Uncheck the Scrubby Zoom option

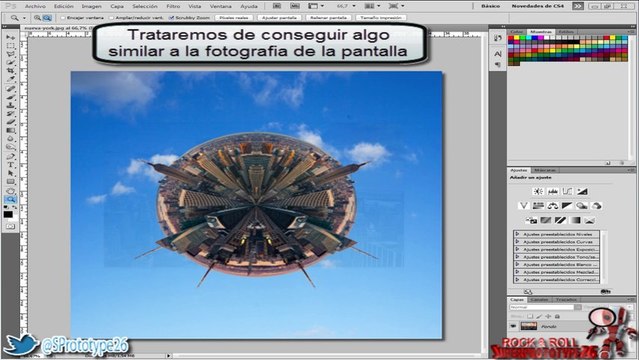click(x=172, y=18)
